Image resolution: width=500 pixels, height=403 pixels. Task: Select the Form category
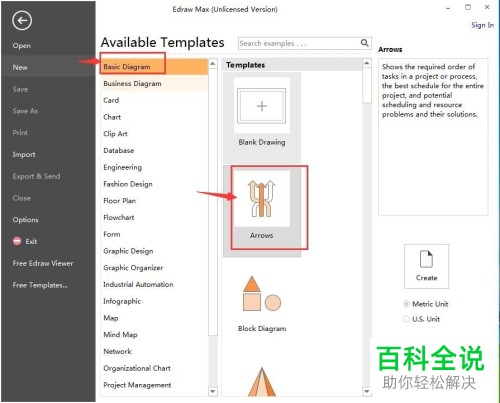click(x=112, y=234)
